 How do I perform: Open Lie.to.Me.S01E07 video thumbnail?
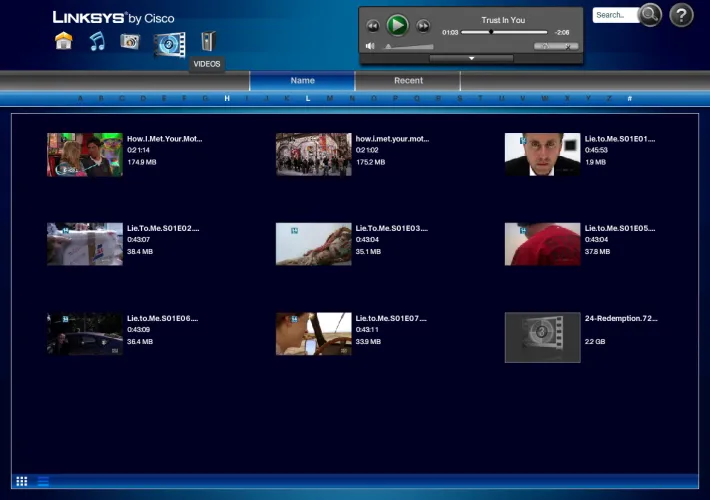[x=313, y=334]
